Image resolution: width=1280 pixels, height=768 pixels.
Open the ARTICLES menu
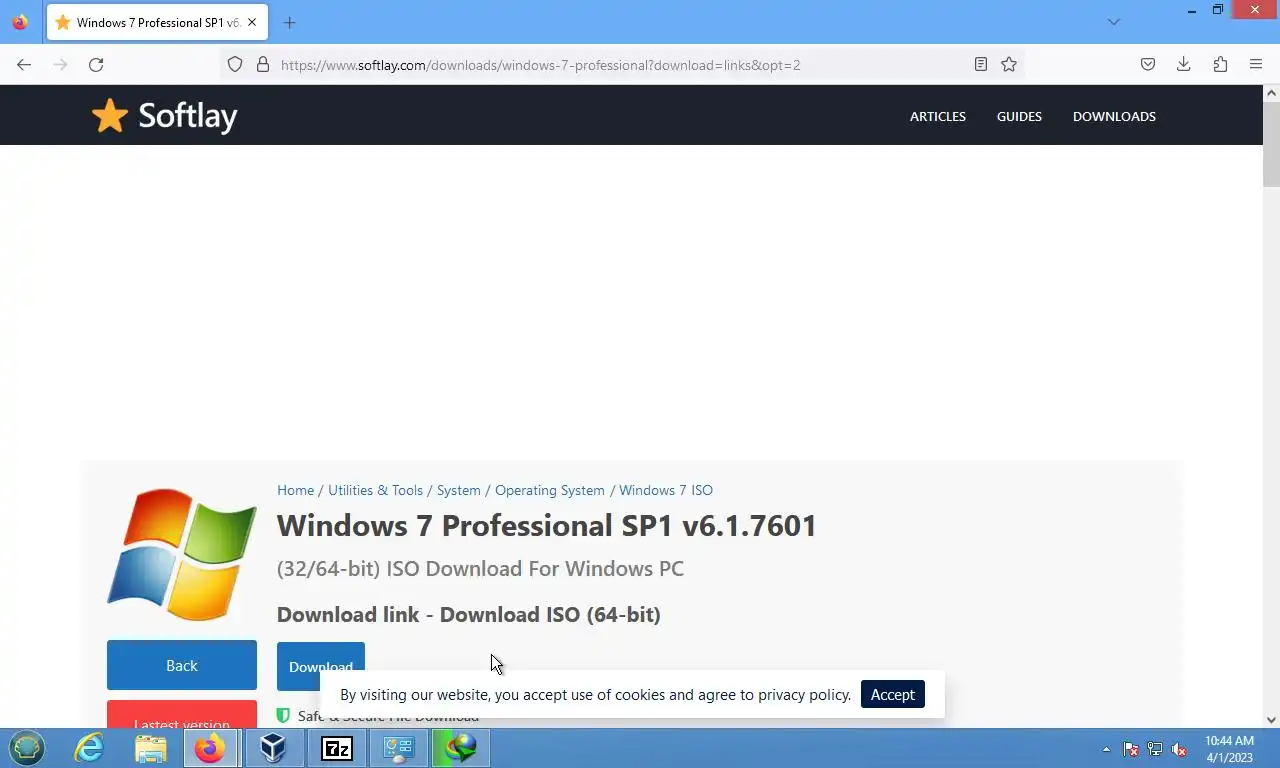[x=938, y=116]
